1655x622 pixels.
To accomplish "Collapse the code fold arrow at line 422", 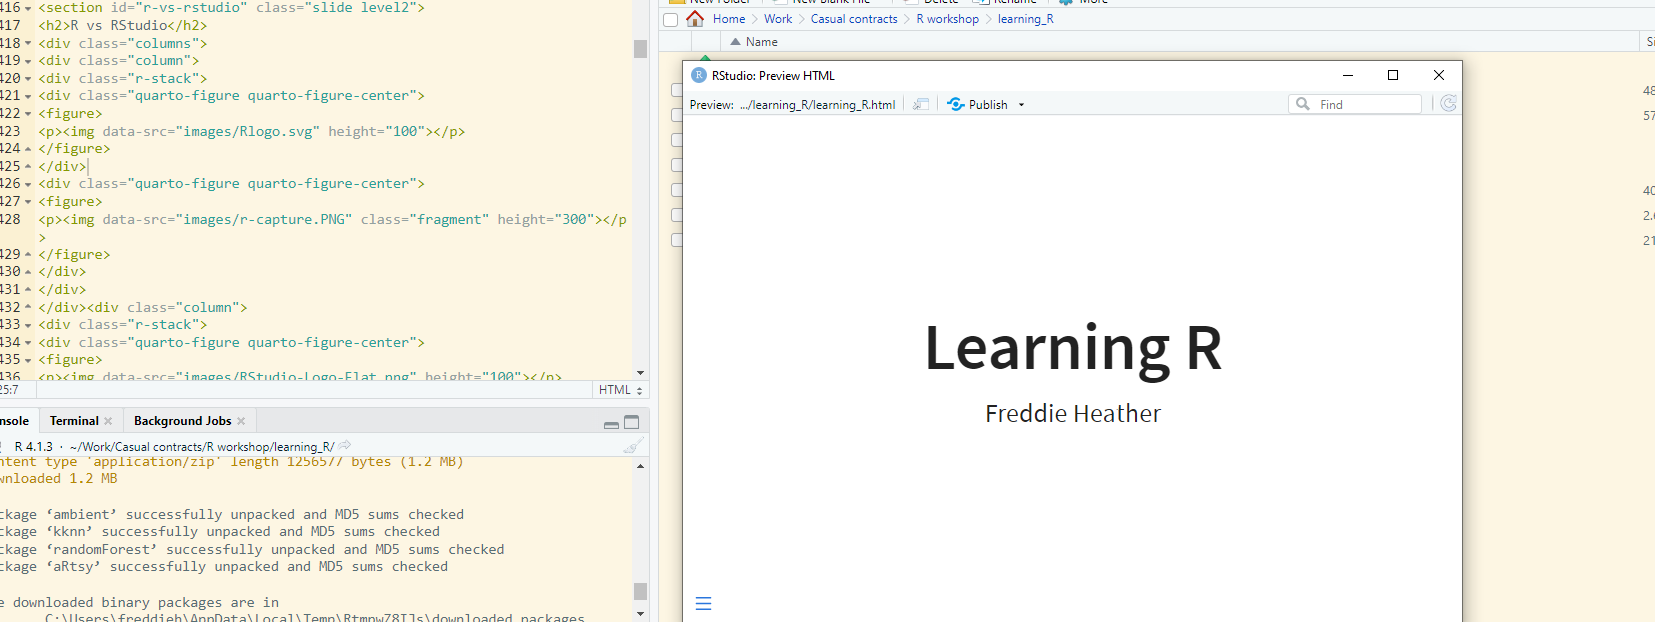I will 28,114.
